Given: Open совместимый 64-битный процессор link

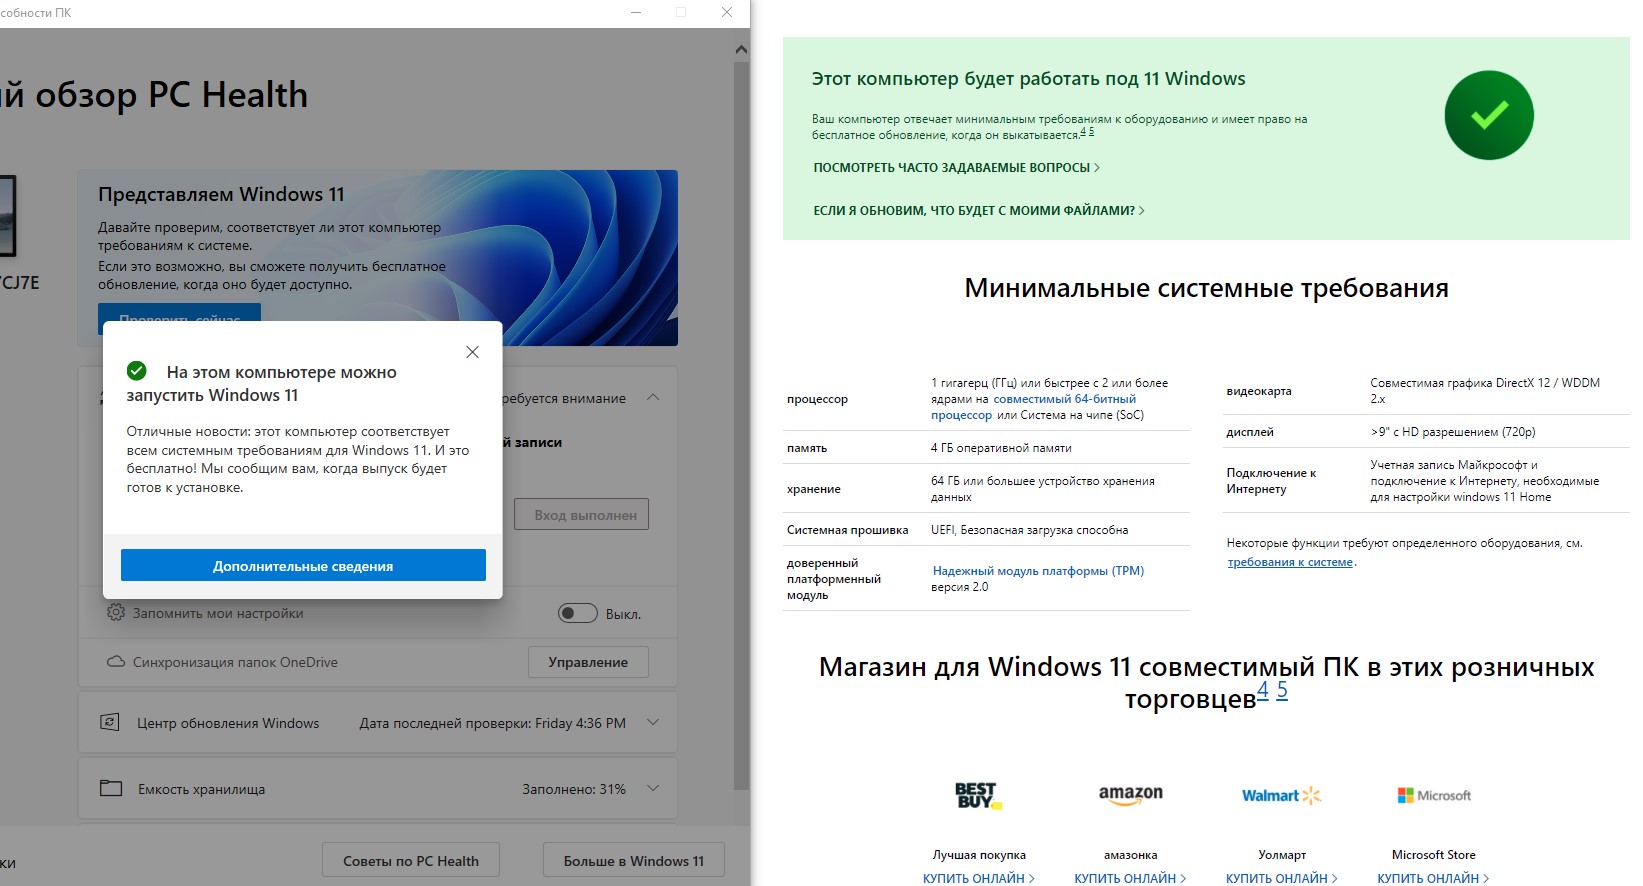Looking at the screenshot, I should pos(1034,407).
